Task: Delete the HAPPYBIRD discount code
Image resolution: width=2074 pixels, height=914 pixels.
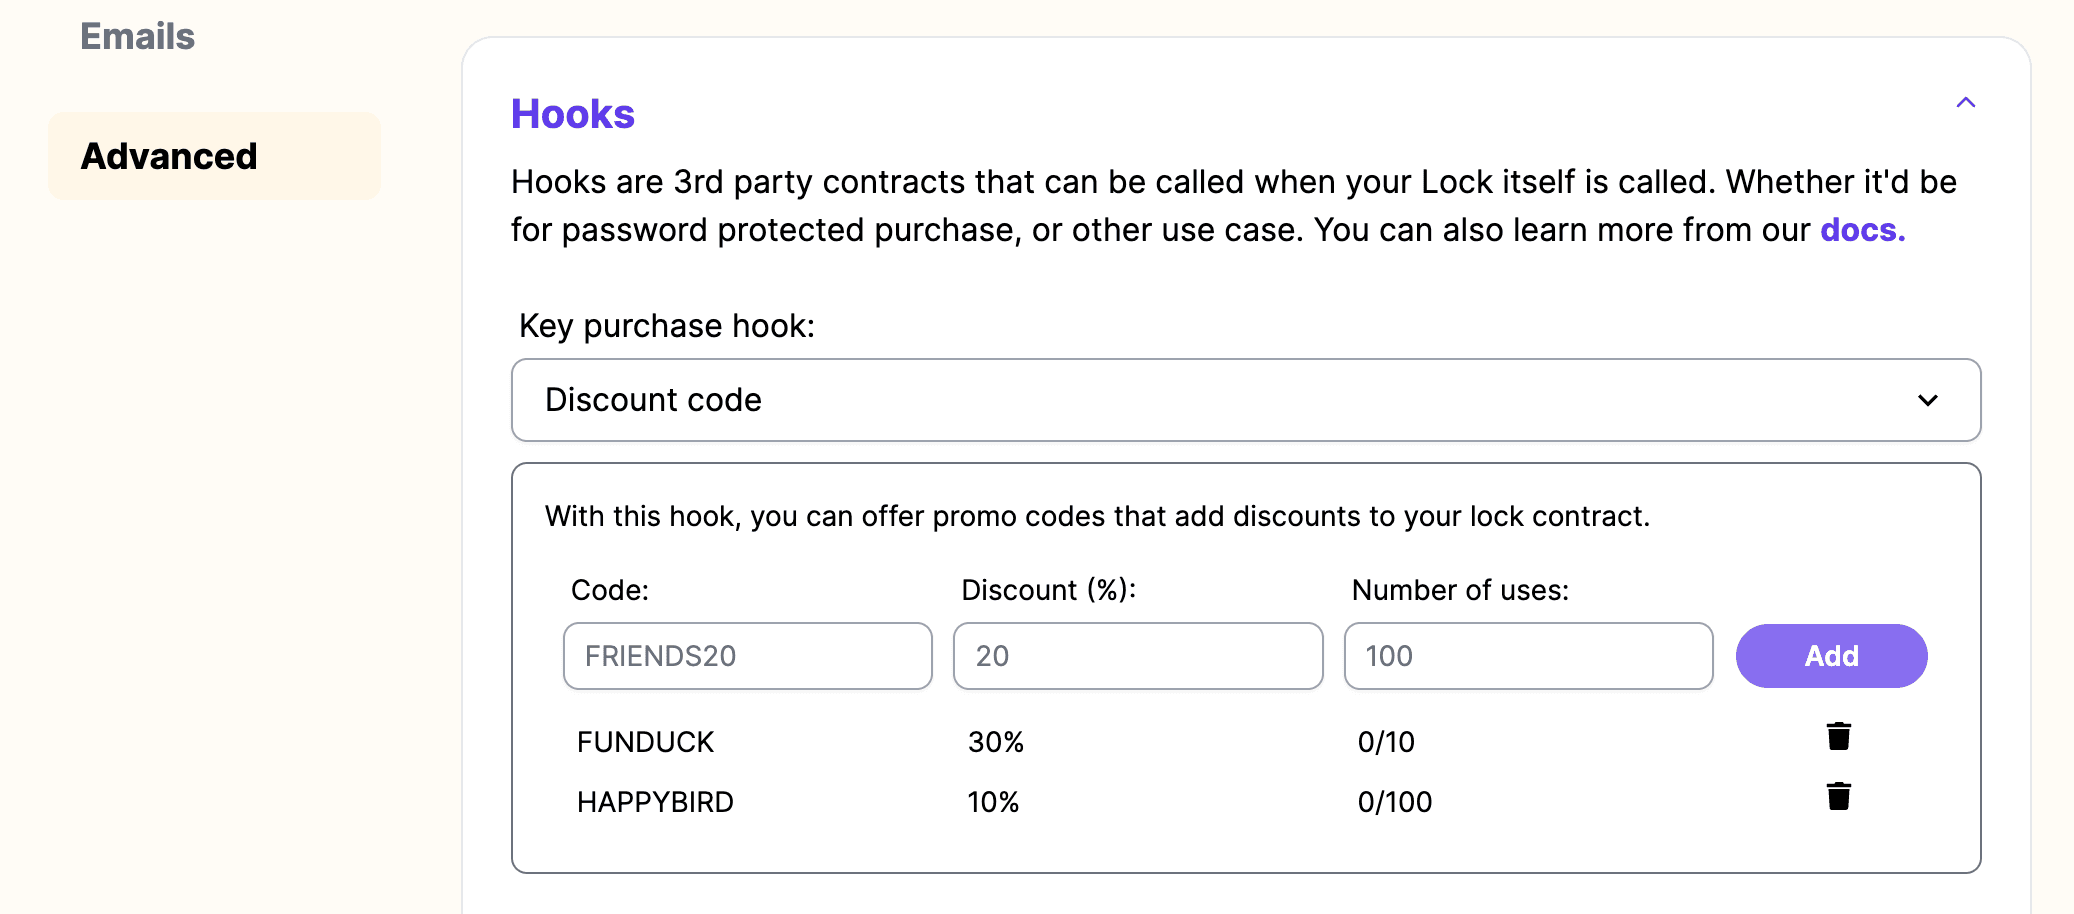Action: pos(1838,796)
